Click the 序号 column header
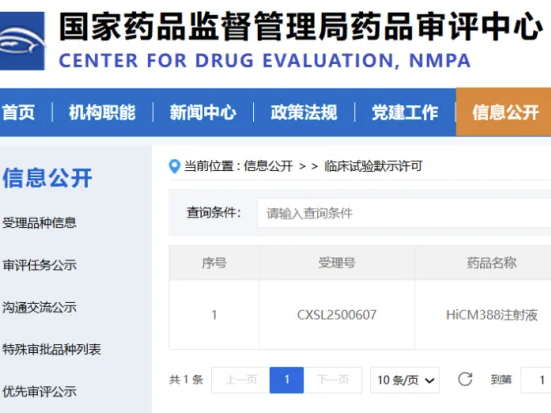 [x=214, y=263]
